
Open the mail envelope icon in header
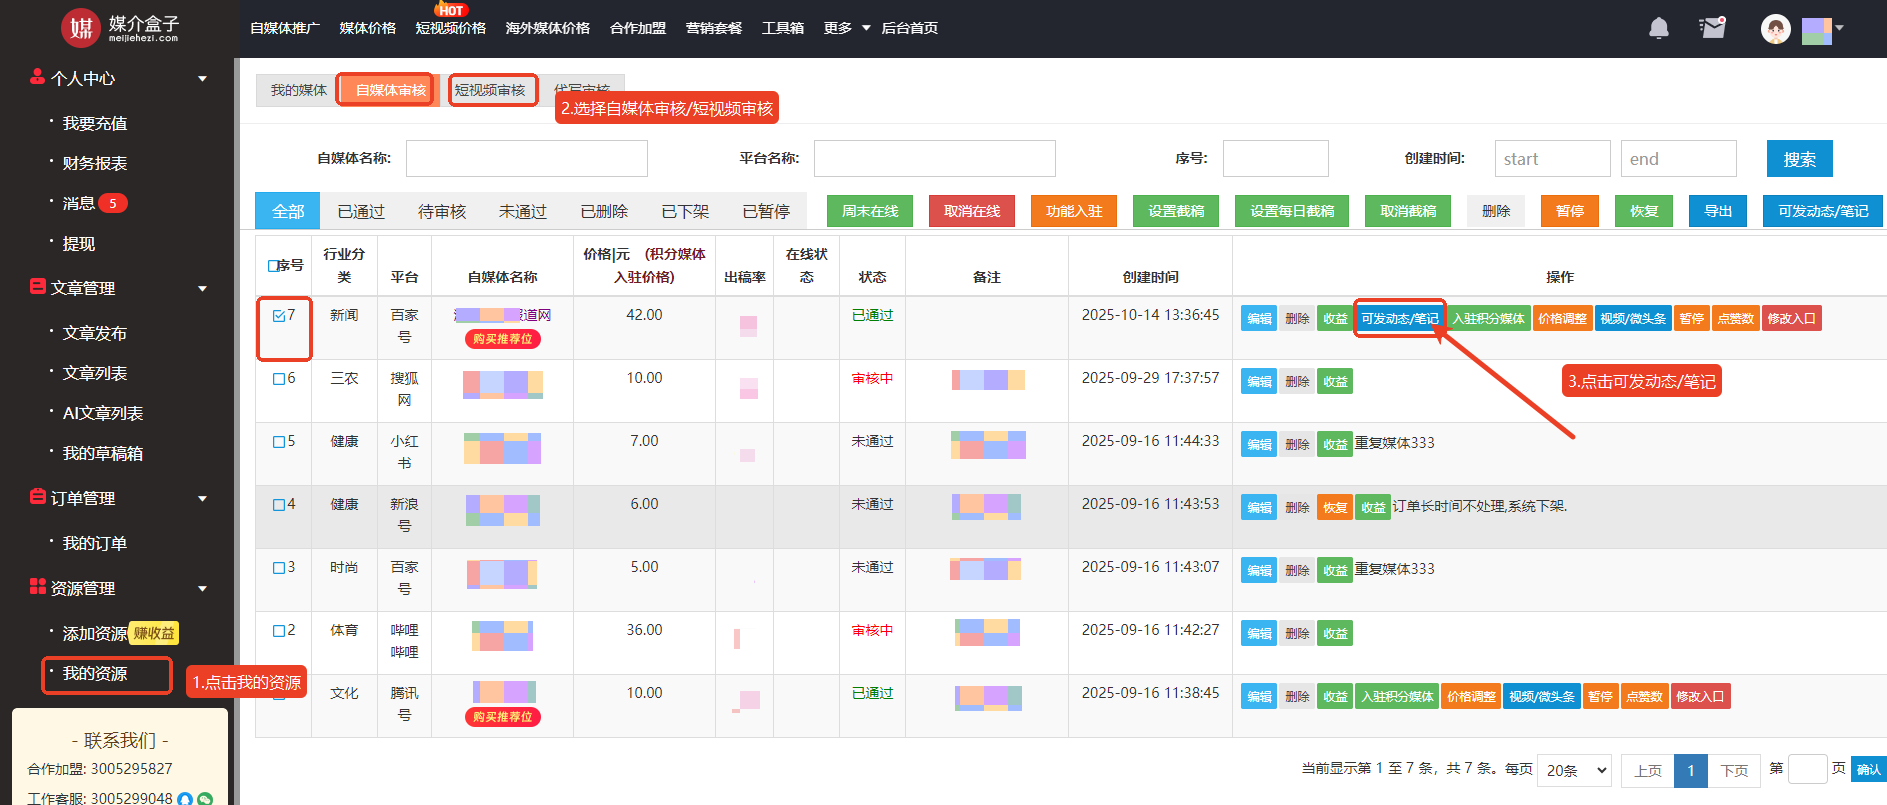pyautogui.click(x=1712, y=28)
